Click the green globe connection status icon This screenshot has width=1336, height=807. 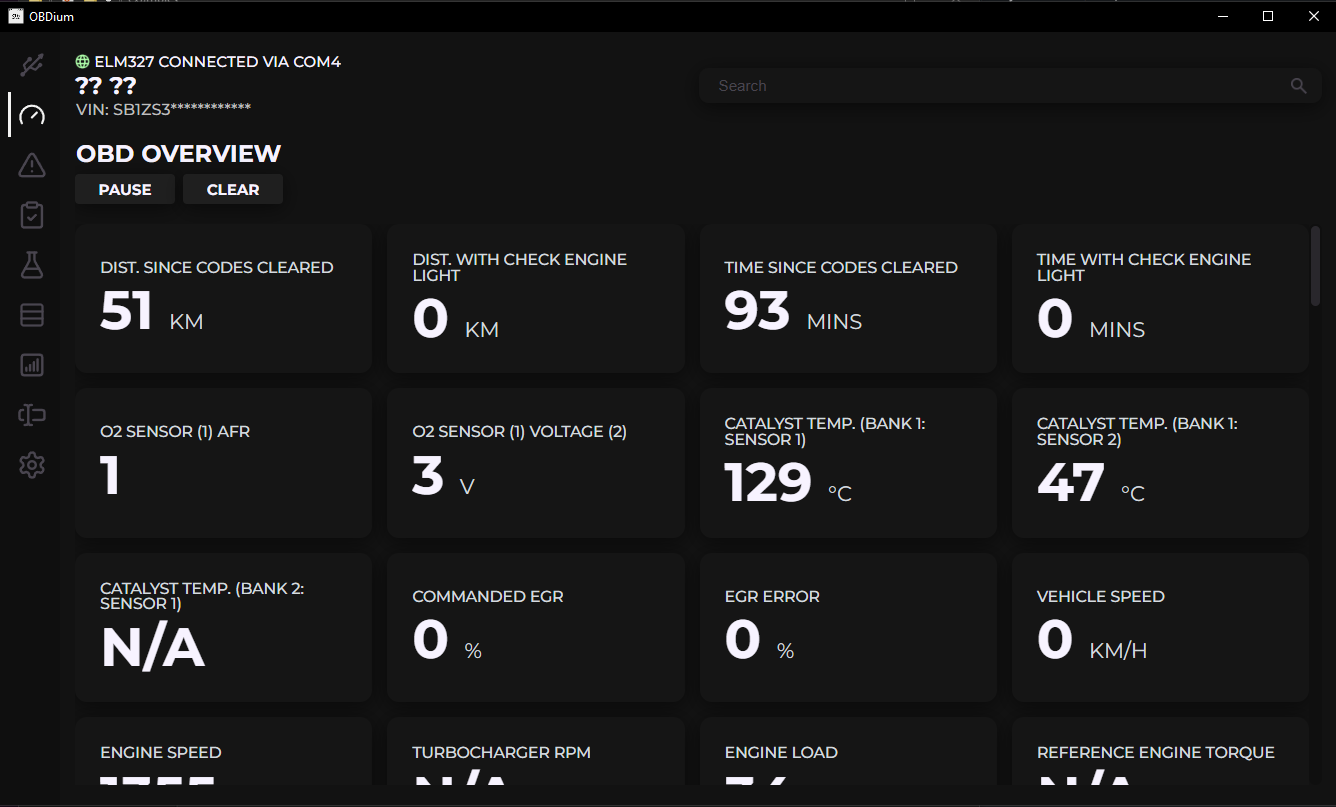click(x=83, y=62)
